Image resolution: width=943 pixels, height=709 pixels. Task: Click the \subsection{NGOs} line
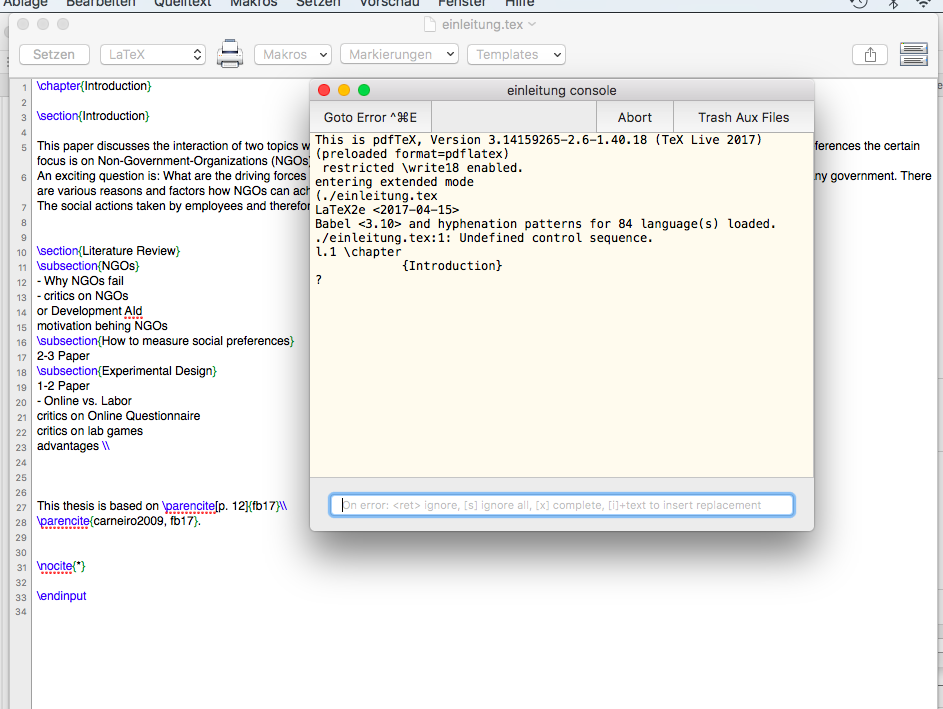[88, 266]
